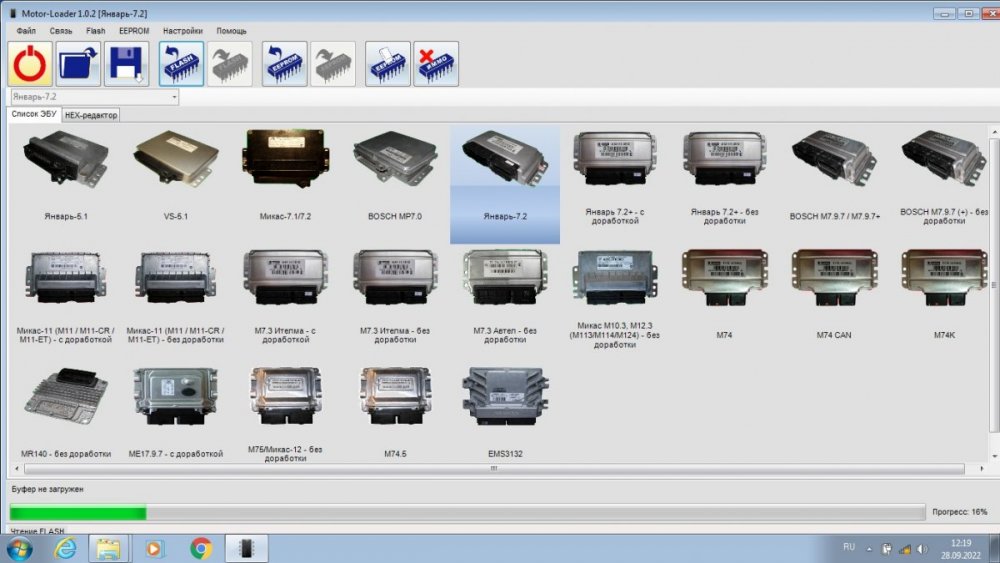Viewport: 1000px width, 563px height.
Task: Click the read FLASH chip icon
Action: 181,64
